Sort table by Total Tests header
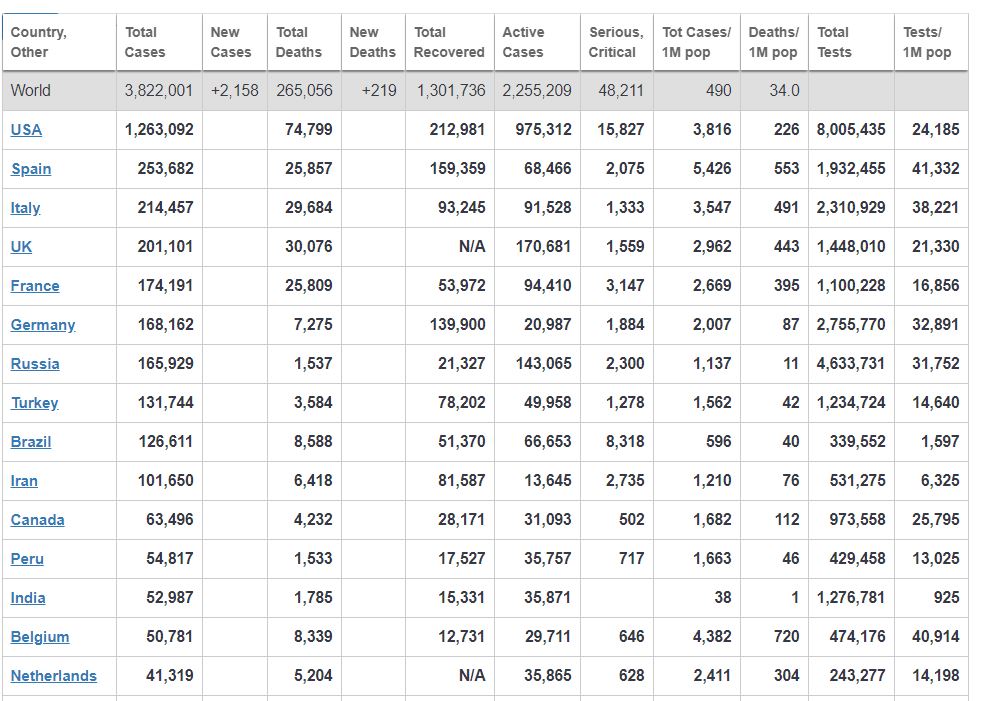The width and height of the screenshot is (982, 701). (852, 42)
